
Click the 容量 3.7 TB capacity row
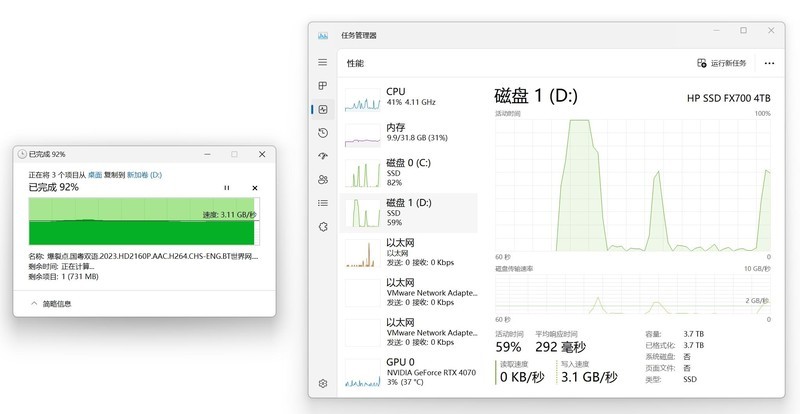(x=674, y=334)
